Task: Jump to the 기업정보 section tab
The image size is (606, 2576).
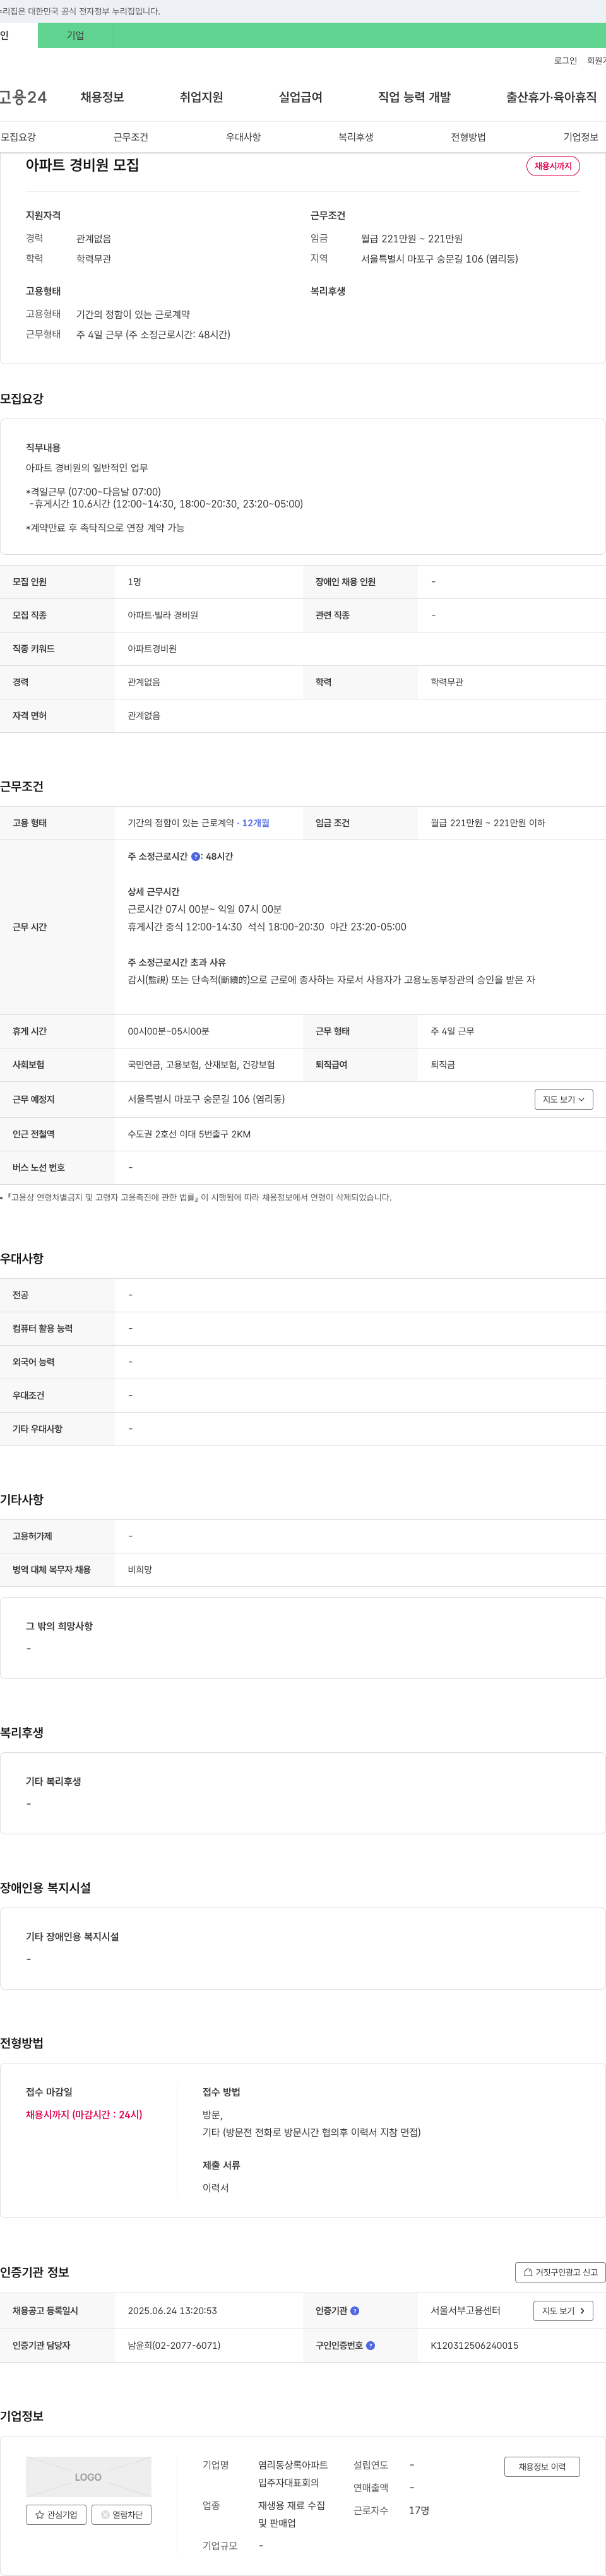Action: pyautogui.click(x=581, y=137)
